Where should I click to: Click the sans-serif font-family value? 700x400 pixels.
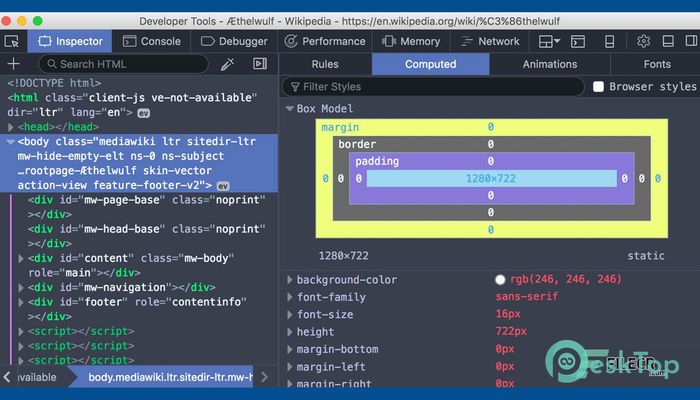coord(527,296)
